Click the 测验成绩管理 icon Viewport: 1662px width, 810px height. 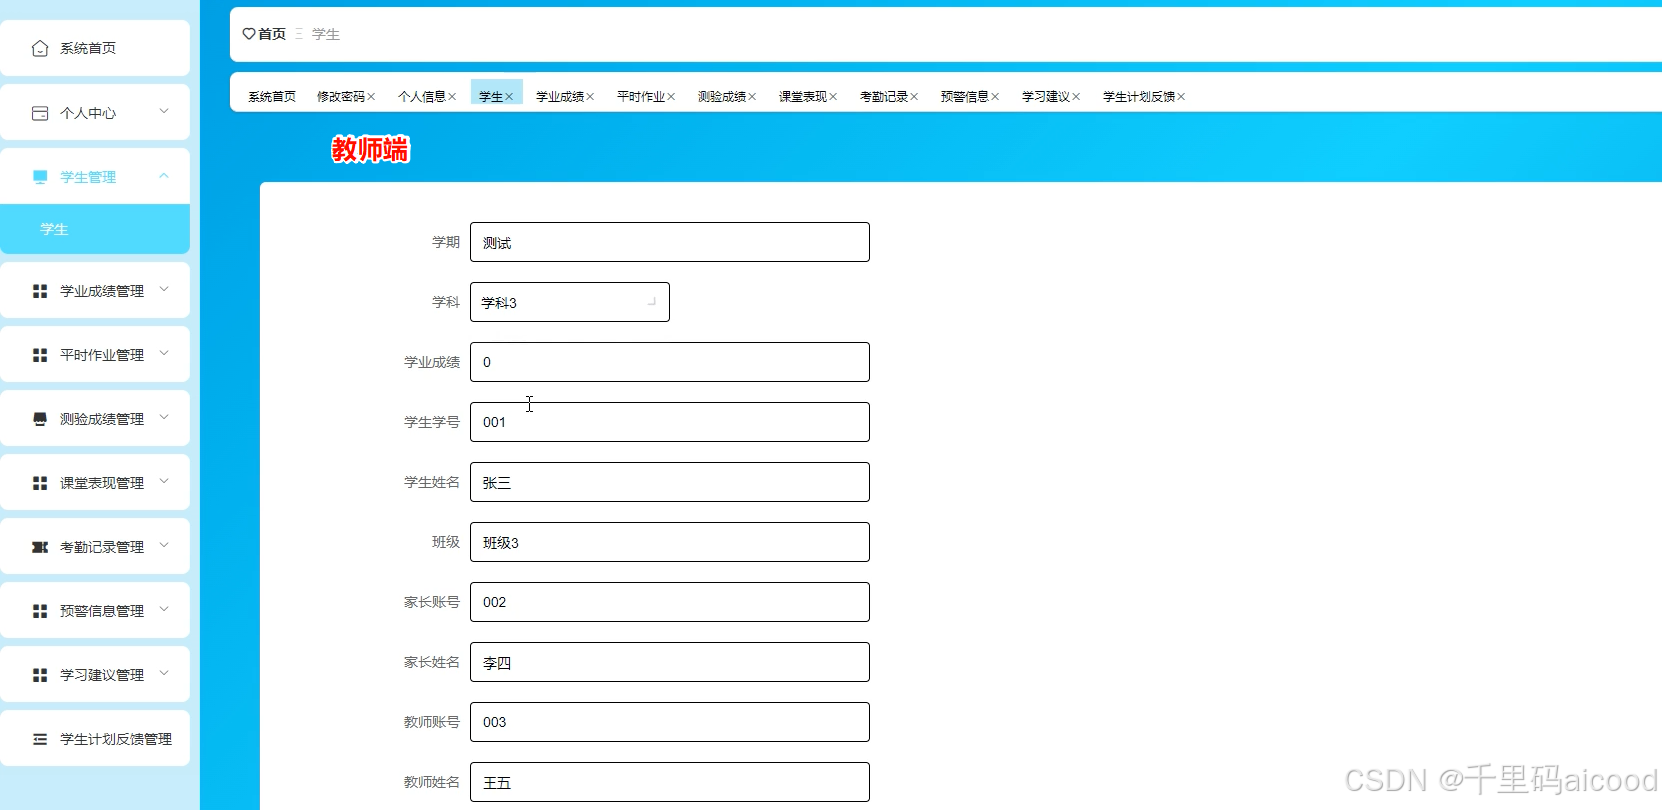(x=40, y=419)
